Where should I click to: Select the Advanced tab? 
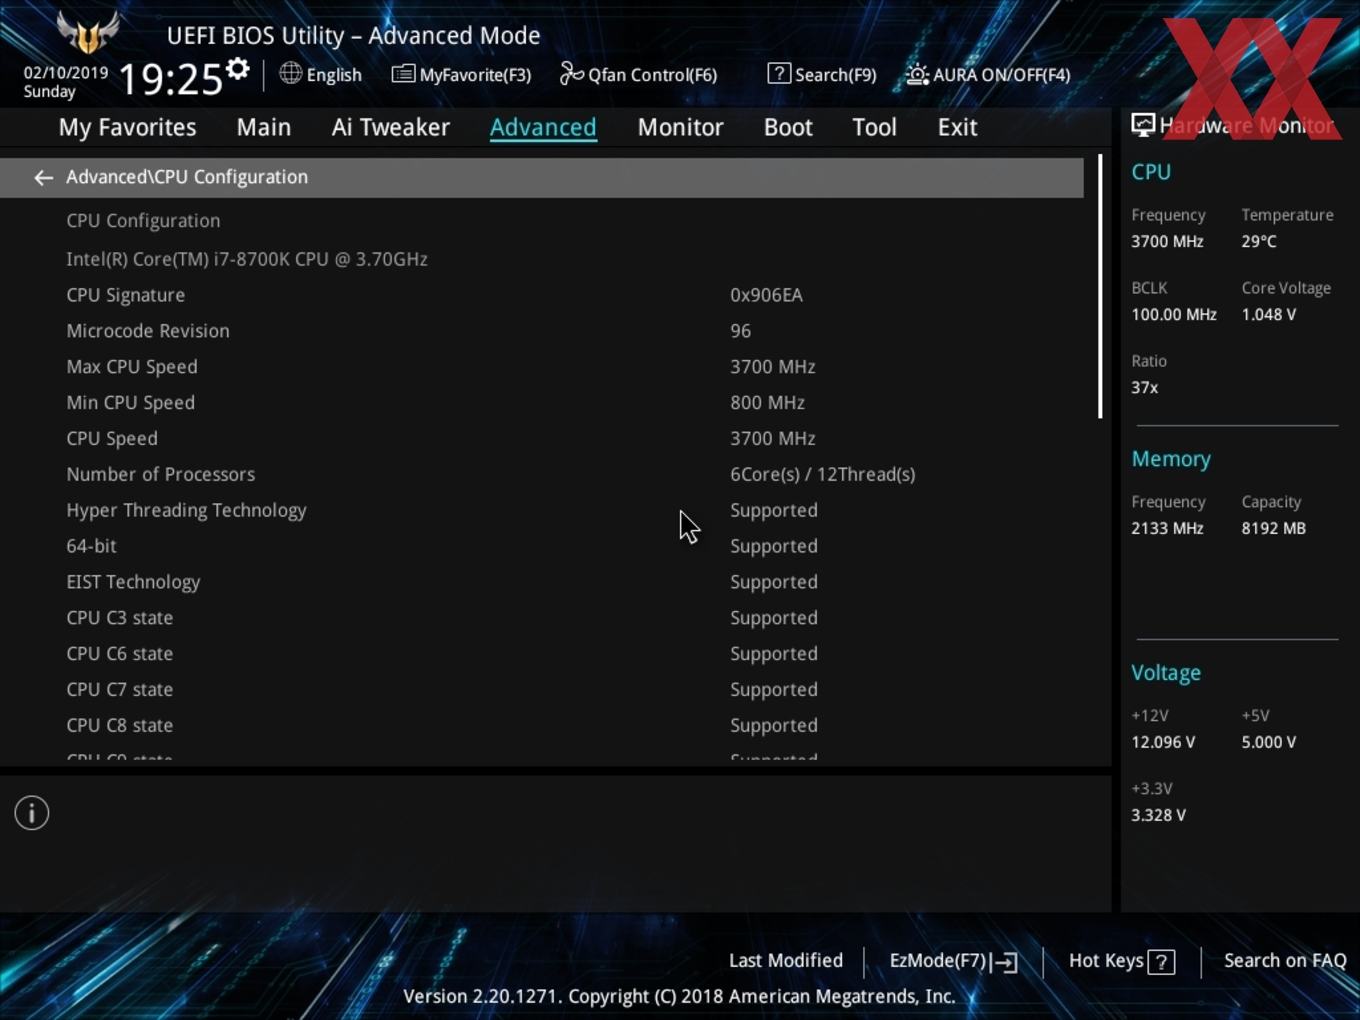coord(543,127)
